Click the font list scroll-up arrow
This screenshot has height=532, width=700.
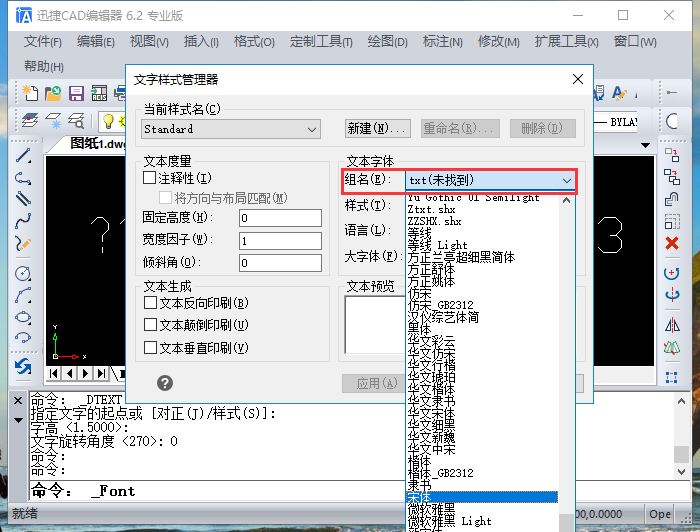coord(567,201)
